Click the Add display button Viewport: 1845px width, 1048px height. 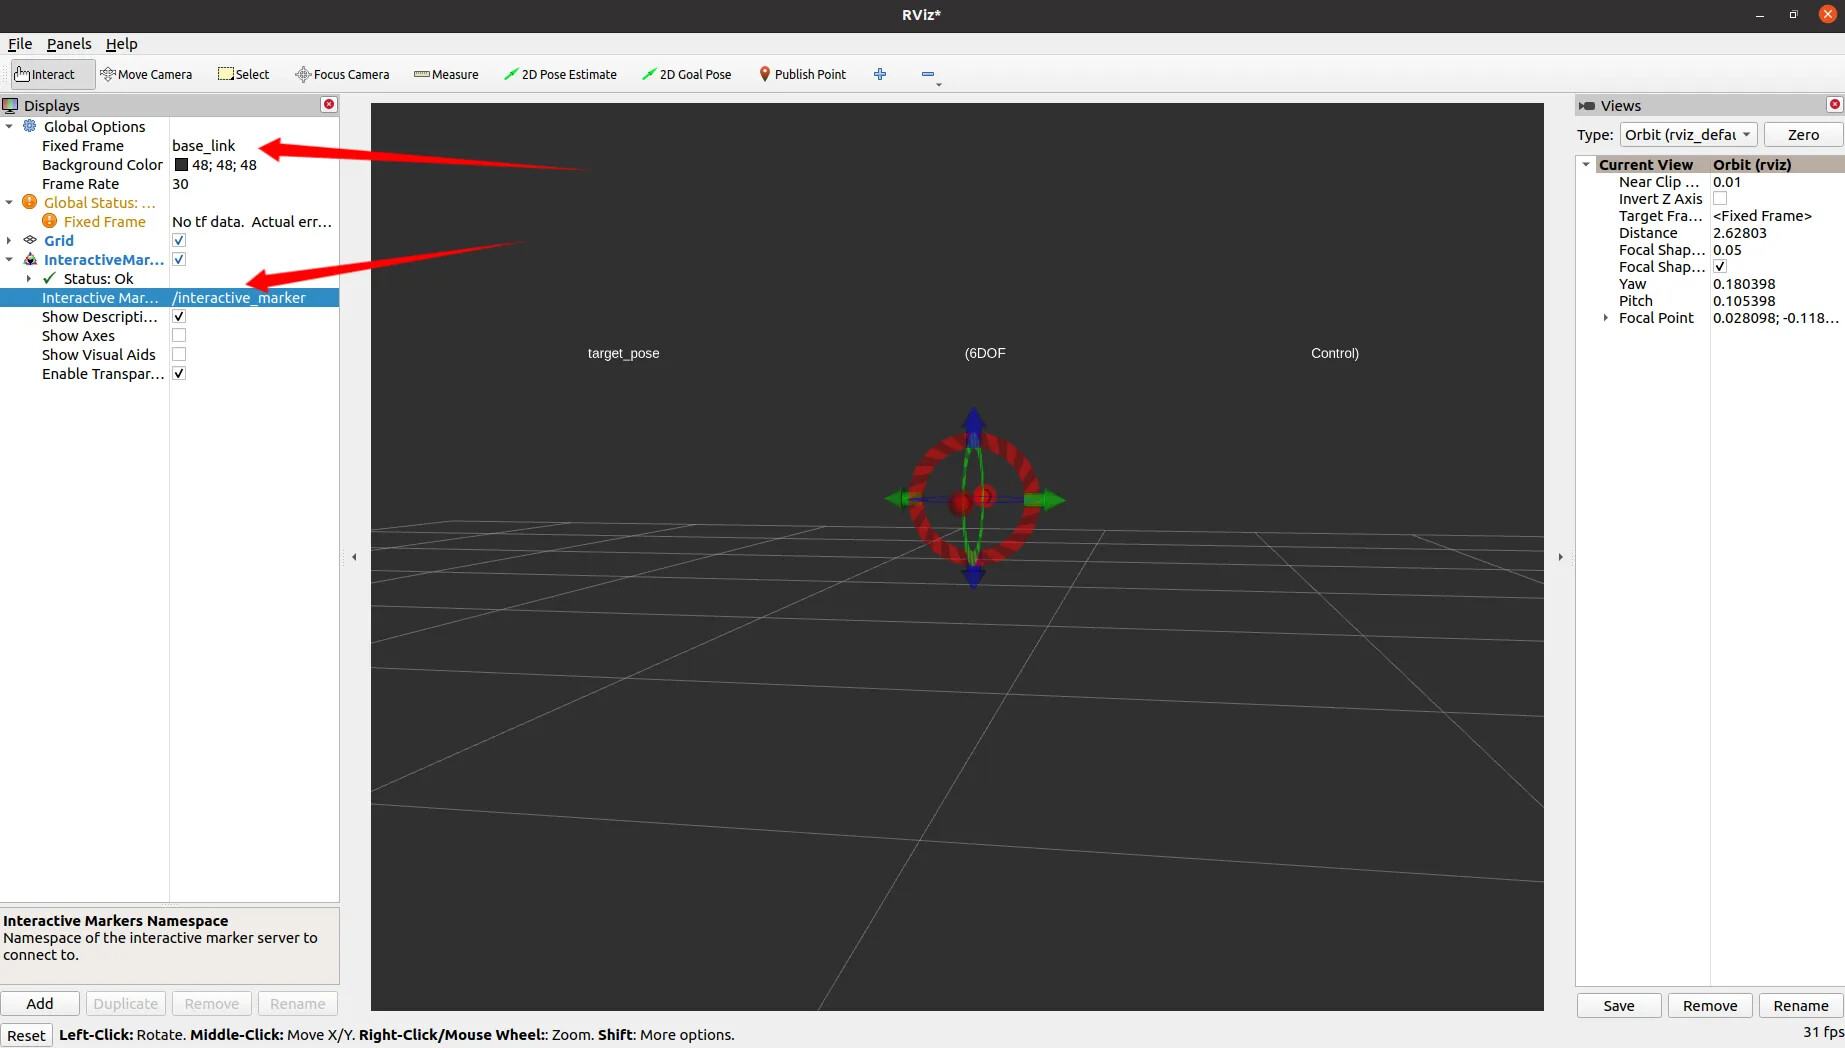[40, 1003]
